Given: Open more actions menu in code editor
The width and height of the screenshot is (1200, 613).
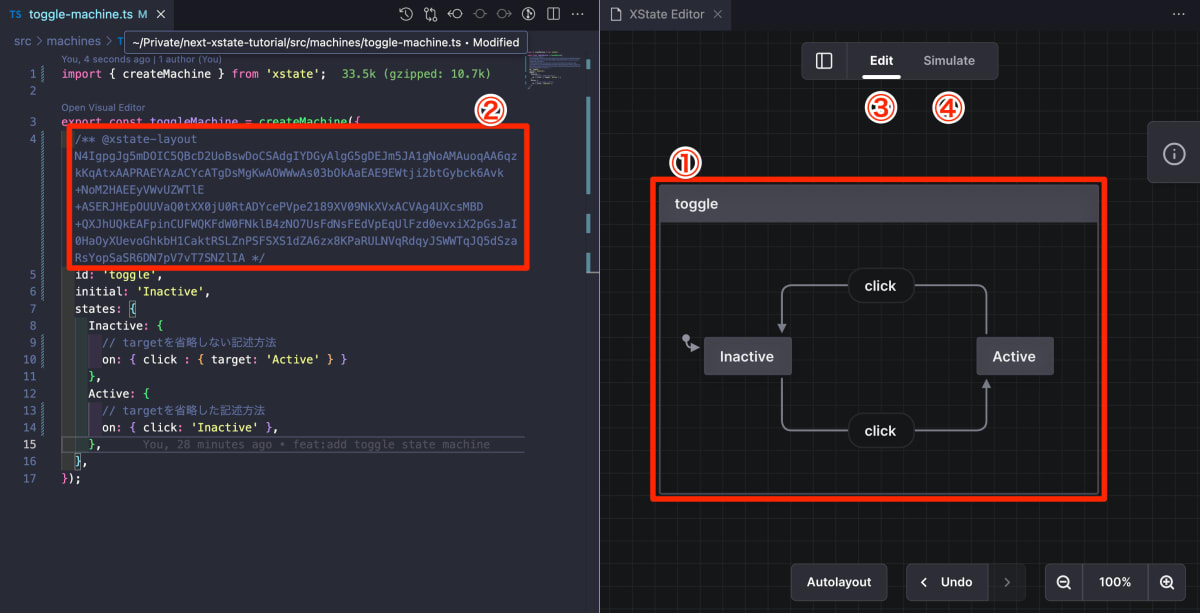Looking at the screenshot, I should (x=578, y=14).
